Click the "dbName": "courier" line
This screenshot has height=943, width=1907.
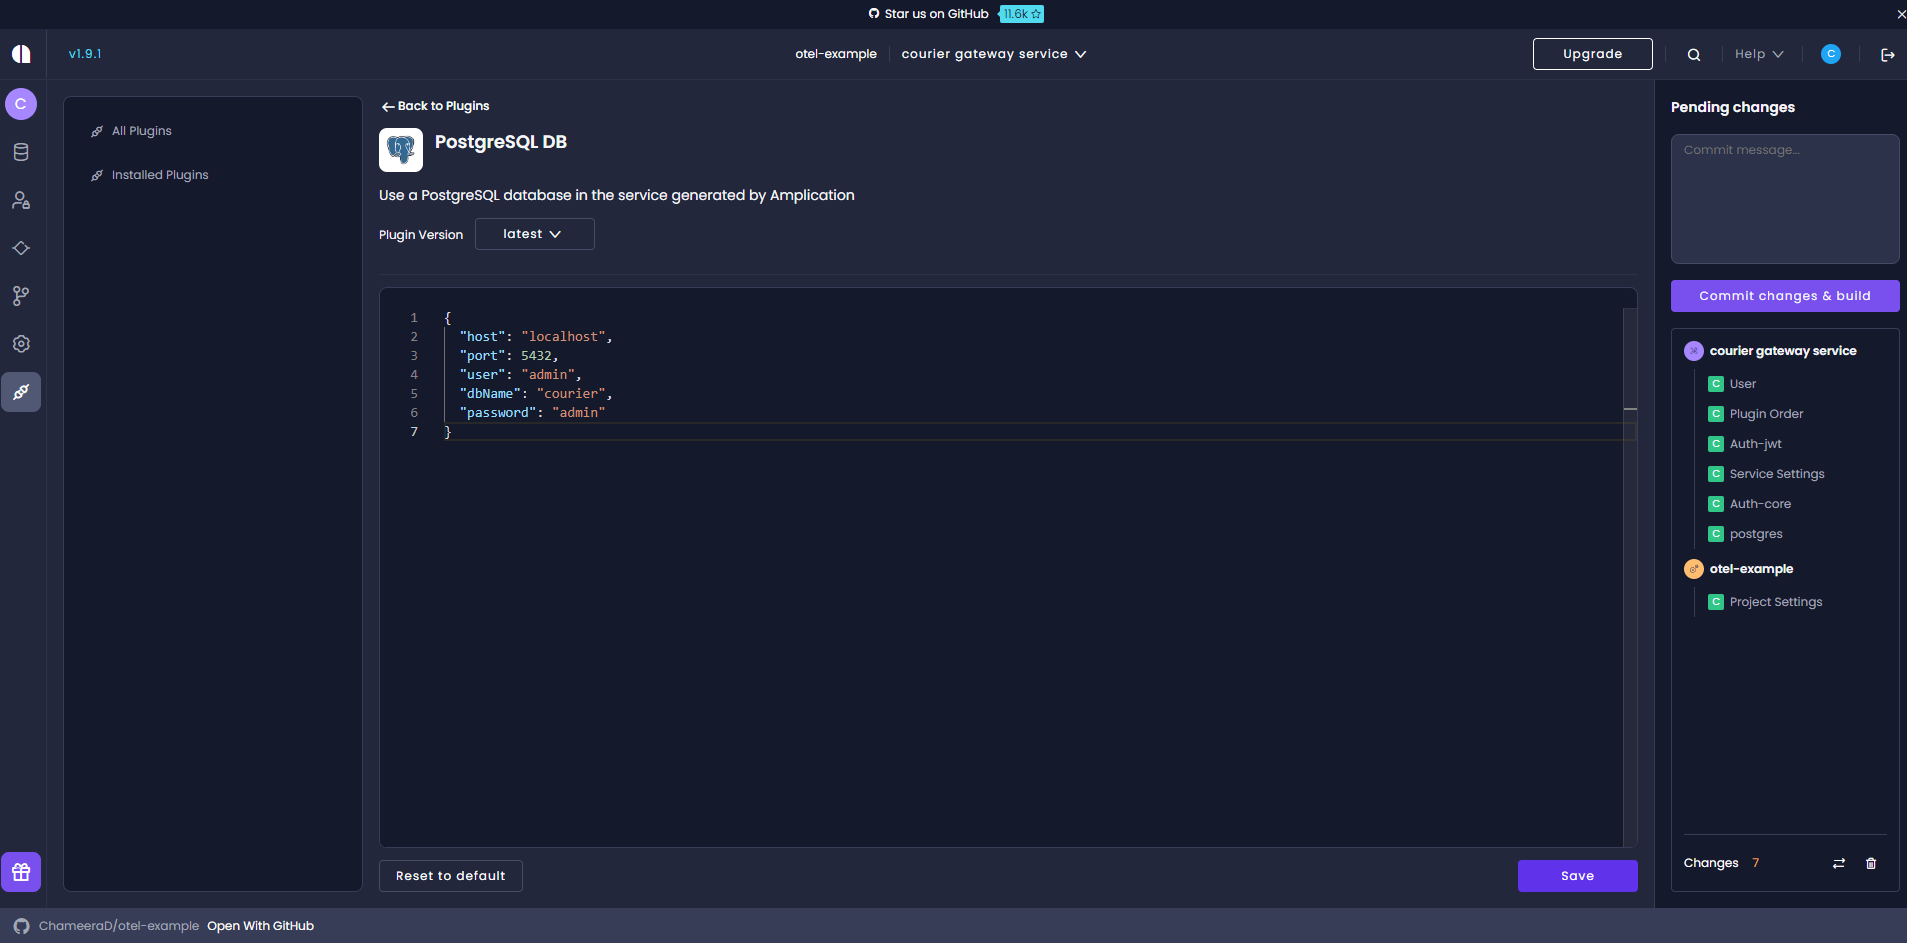pyautogui.click(x=536, y=394)
